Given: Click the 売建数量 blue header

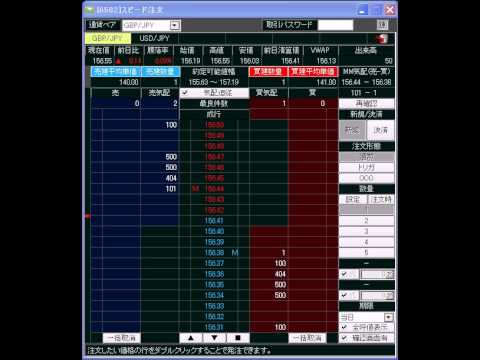Looking at the screenshot, I should pos(161,71).
